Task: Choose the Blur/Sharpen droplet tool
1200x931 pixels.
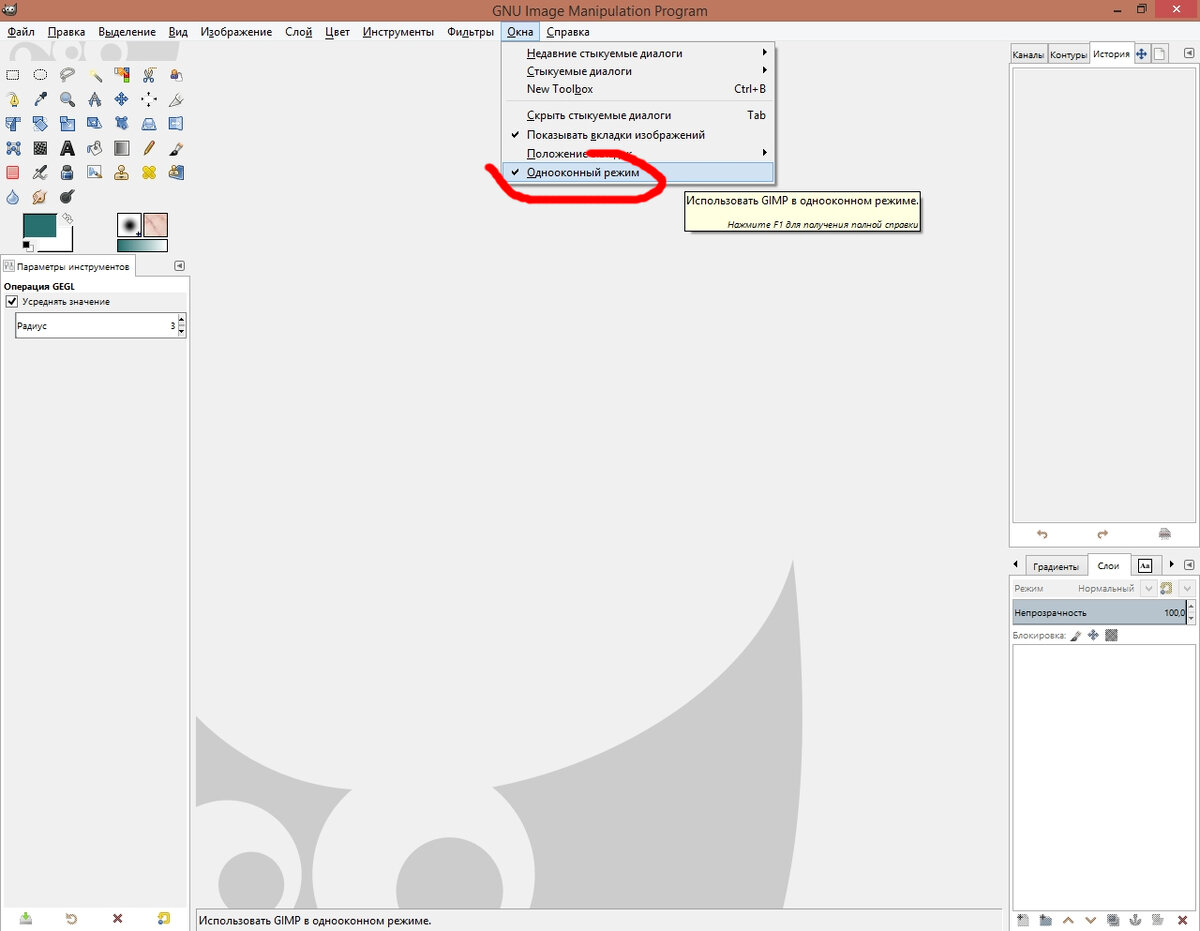Action: tap(13, 197)
